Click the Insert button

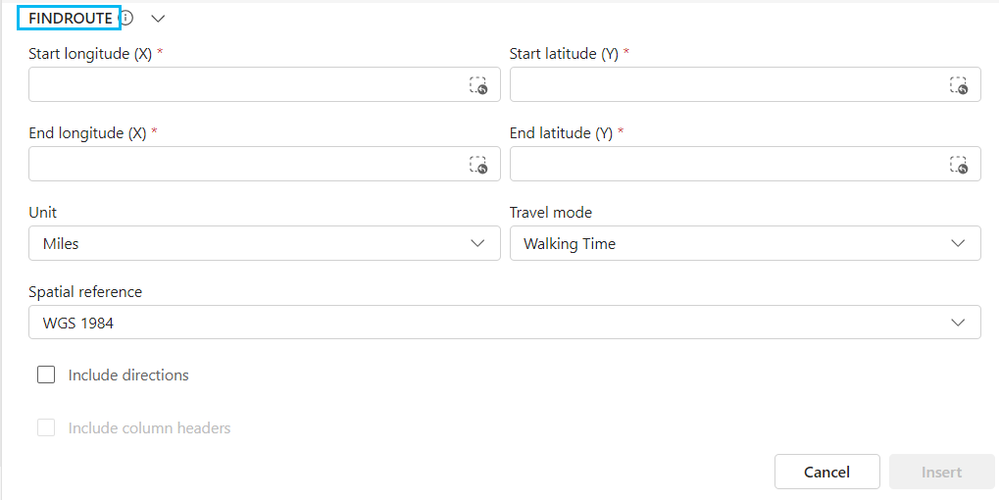coord(942,472)
